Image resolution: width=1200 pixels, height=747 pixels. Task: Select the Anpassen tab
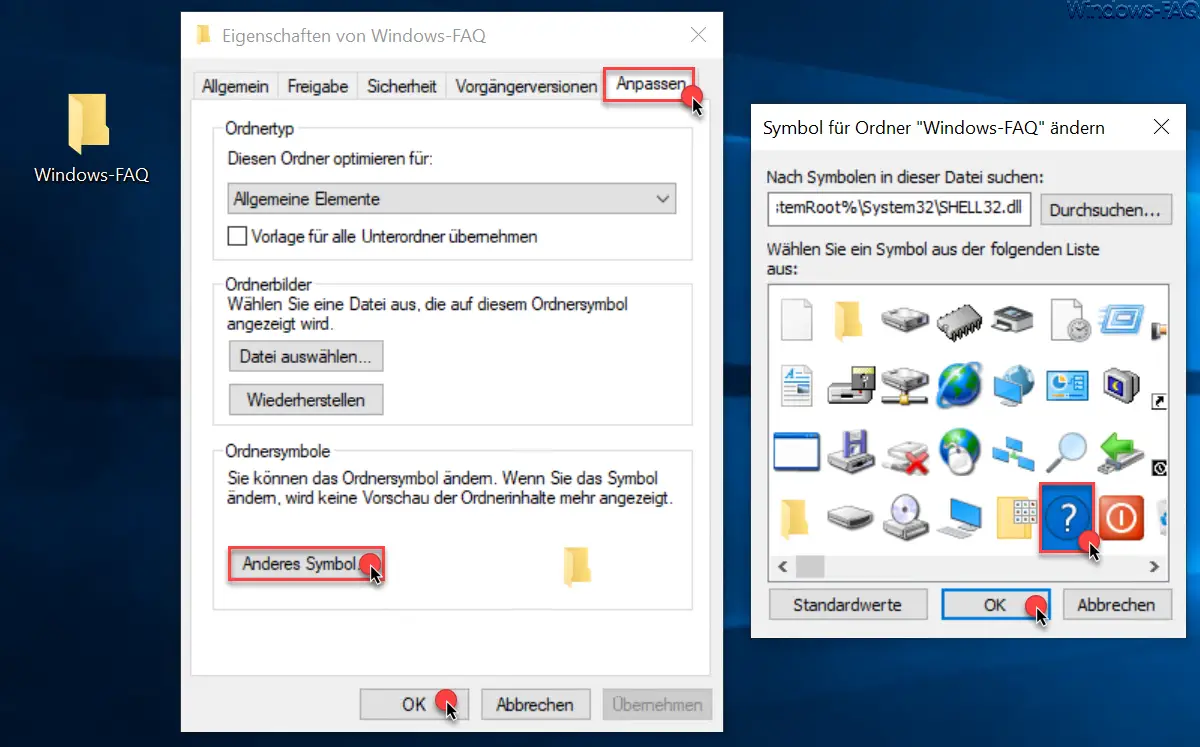point(650,84)
